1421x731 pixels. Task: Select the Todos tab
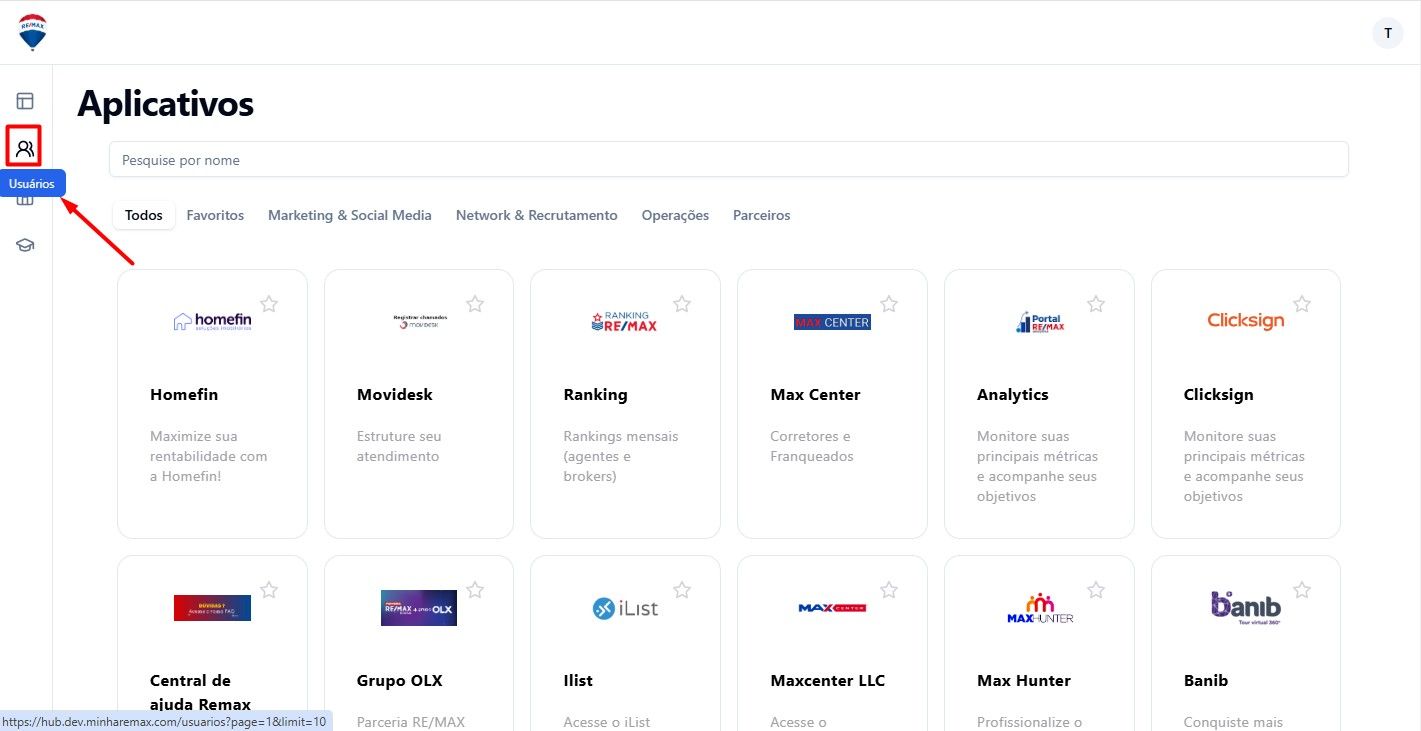[x=144, y=215]
